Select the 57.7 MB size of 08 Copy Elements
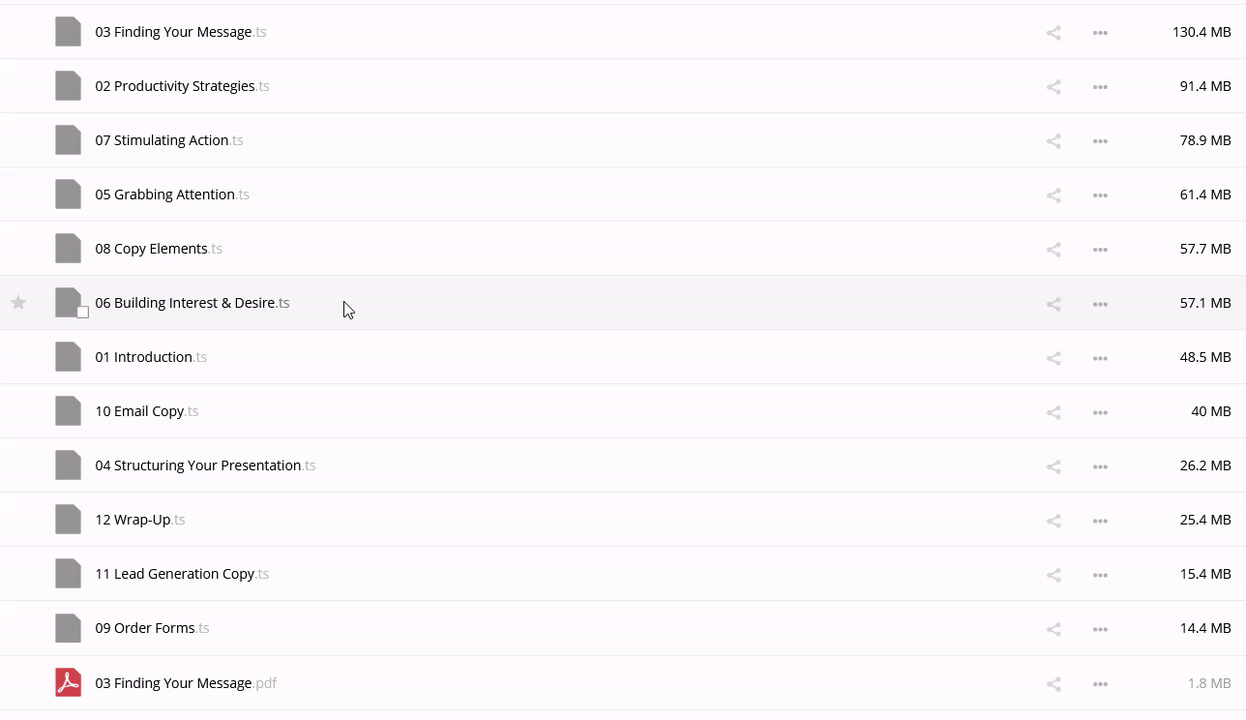The width and height of the screenshot is (1246, 720). [1205, 249]
